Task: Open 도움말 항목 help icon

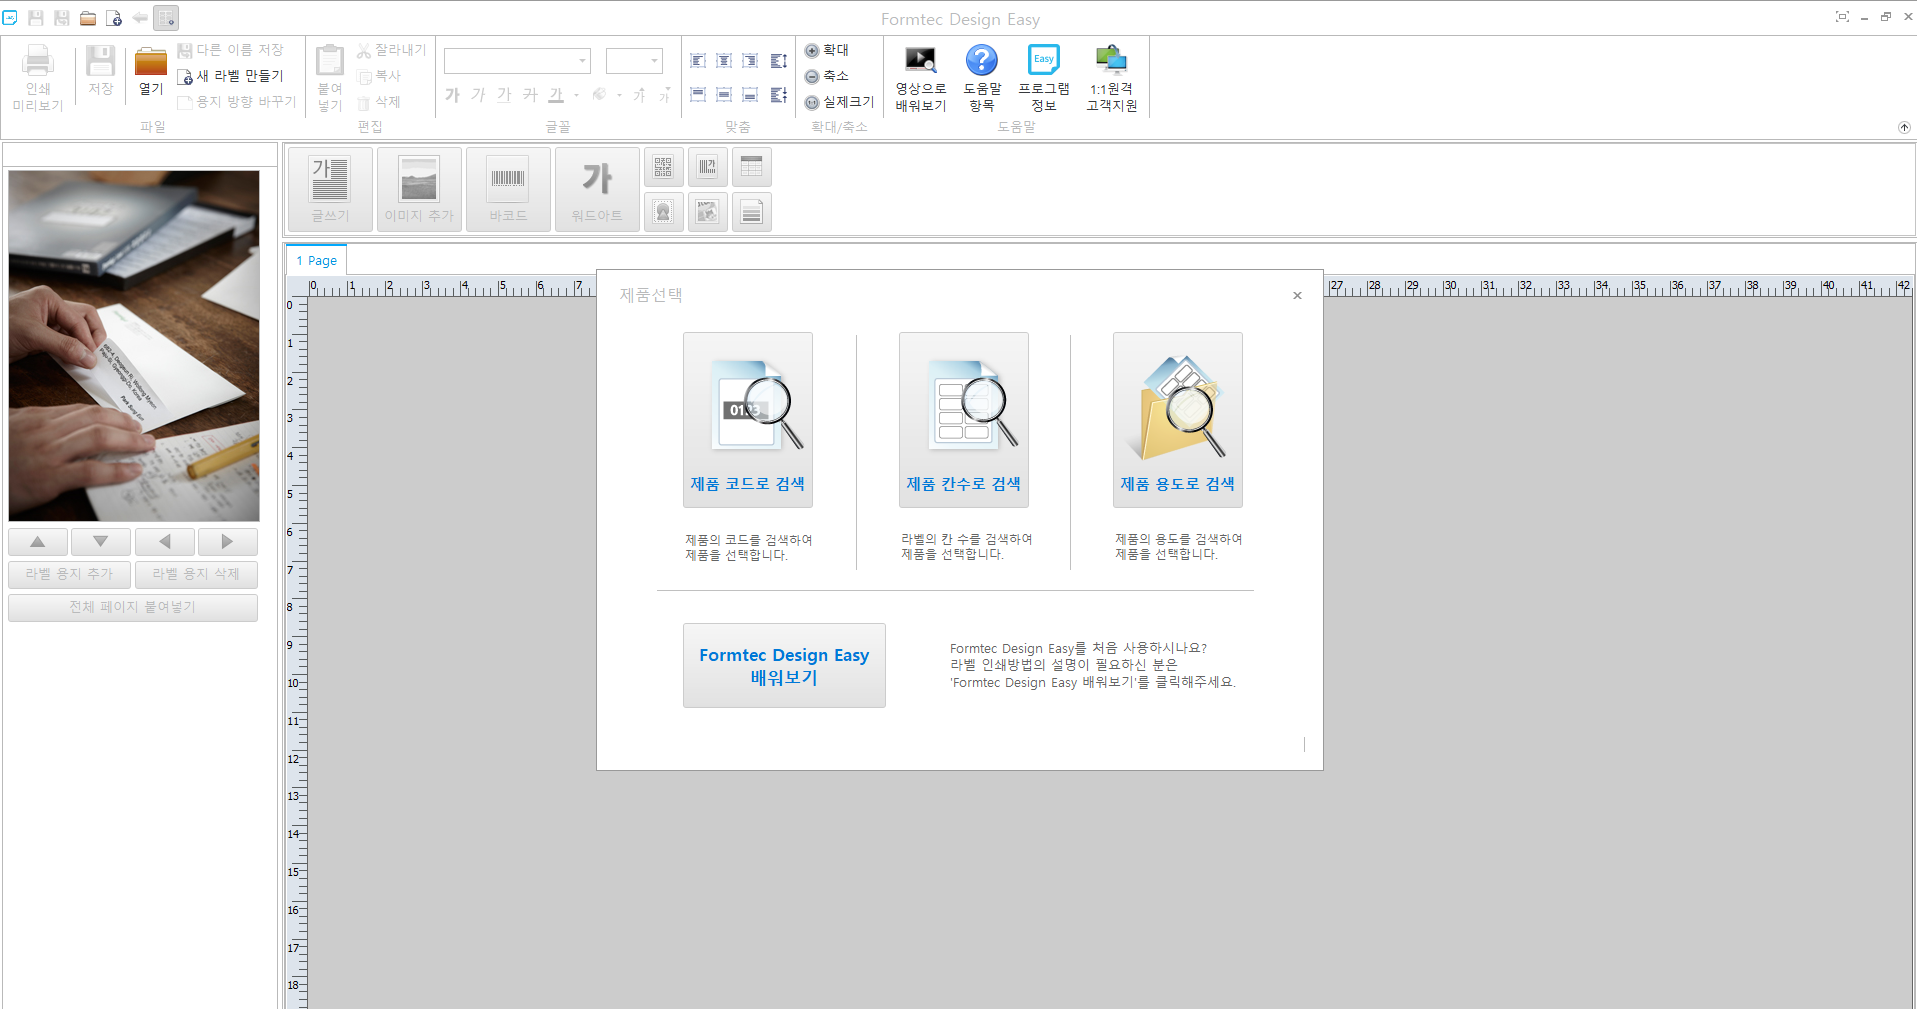Action: pyautogui.click(x=982, y=78)
